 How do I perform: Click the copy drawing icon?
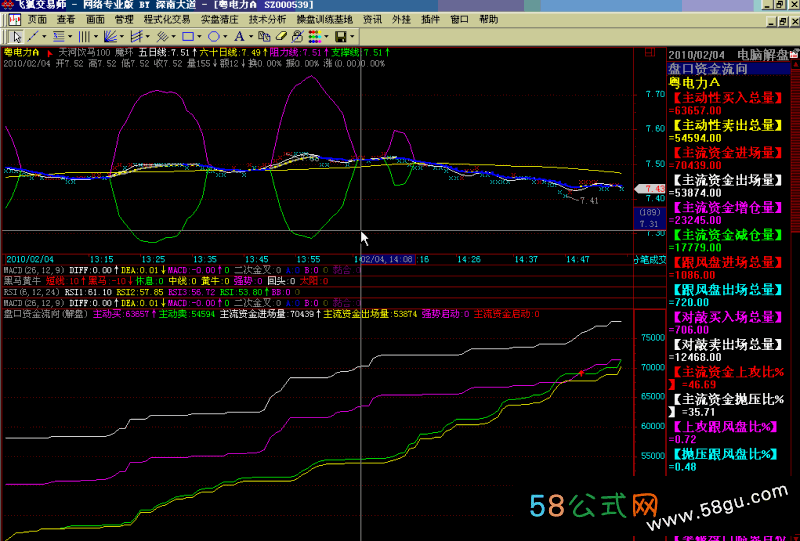(x=264, y=37)
